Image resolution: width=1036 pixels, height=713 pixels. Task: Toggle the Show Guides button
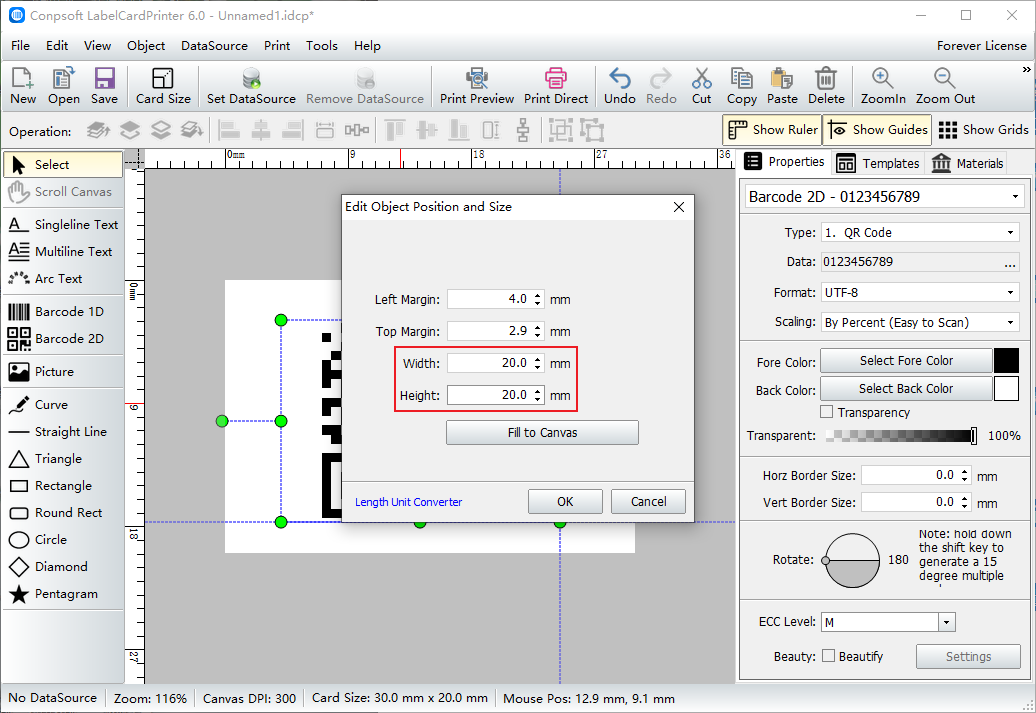click(x=877, y=130)
